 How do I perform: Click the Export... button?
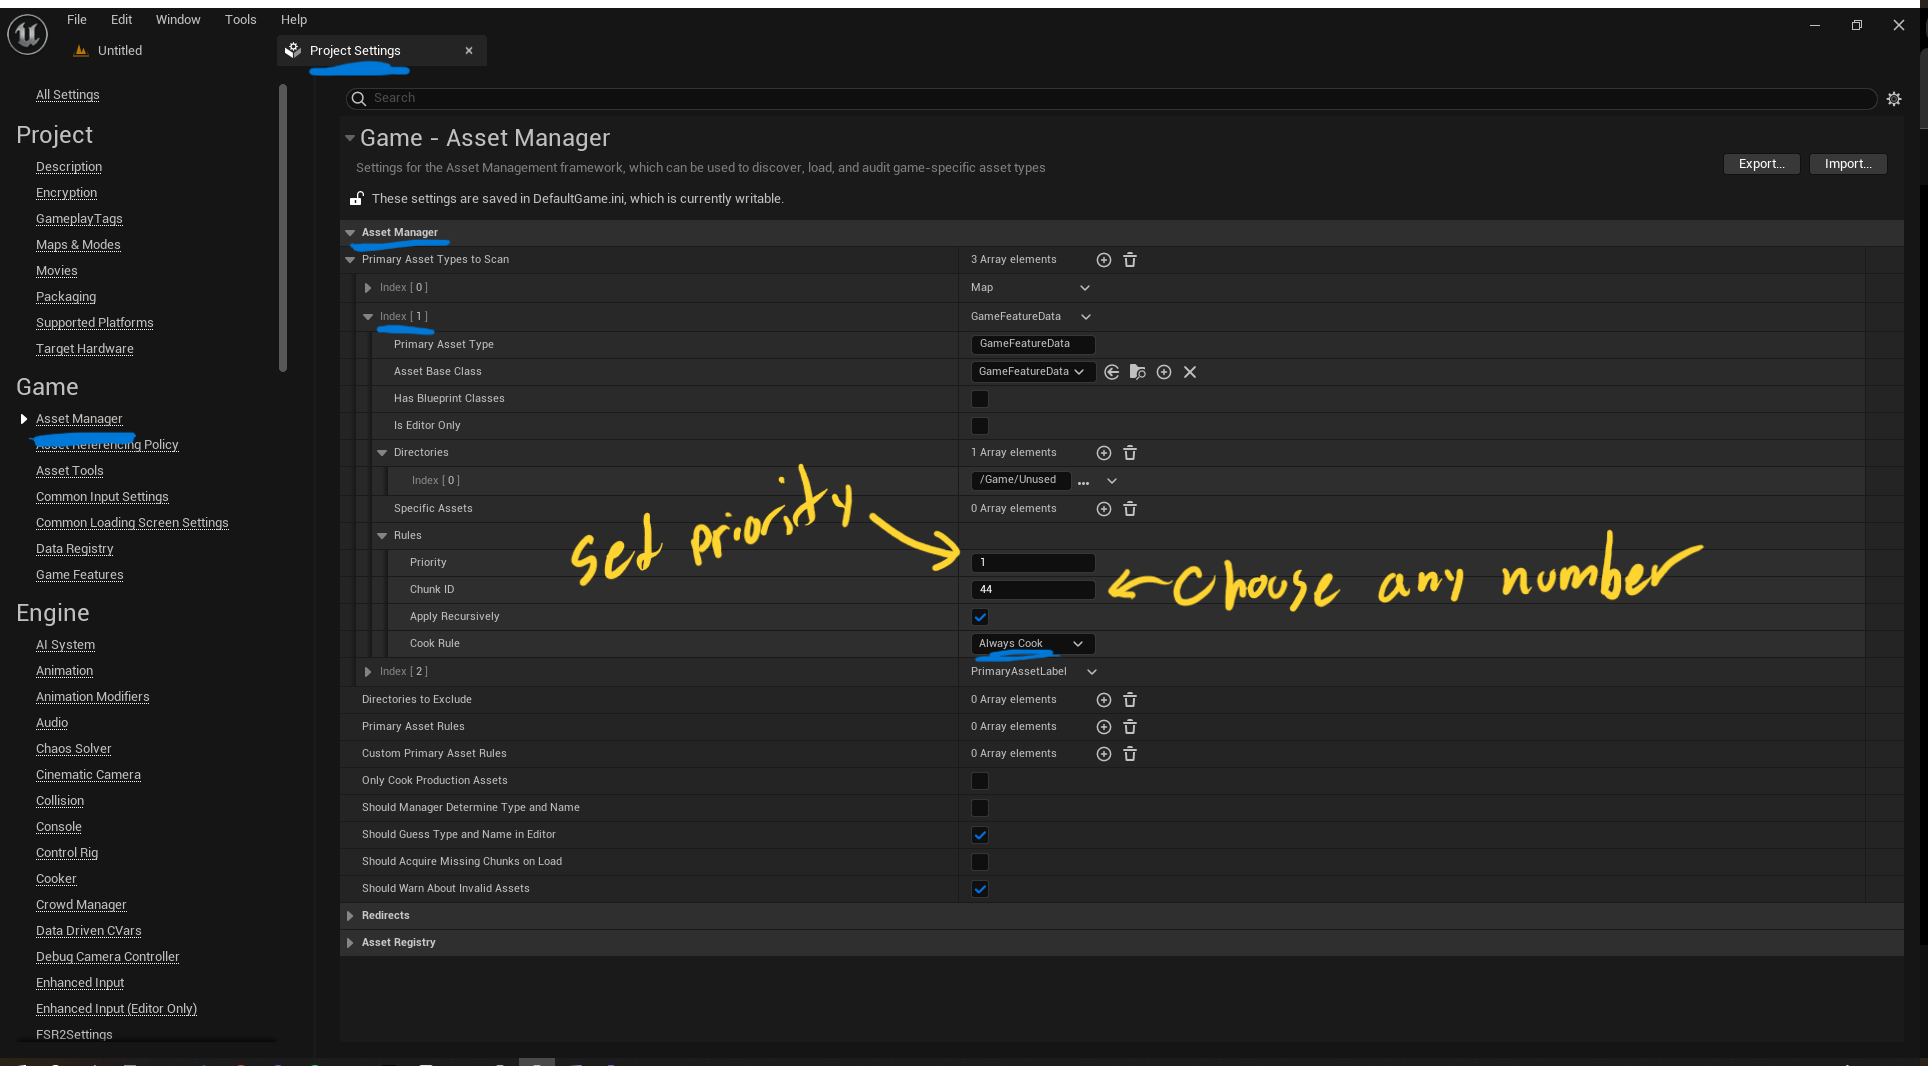coord(1761,164)
